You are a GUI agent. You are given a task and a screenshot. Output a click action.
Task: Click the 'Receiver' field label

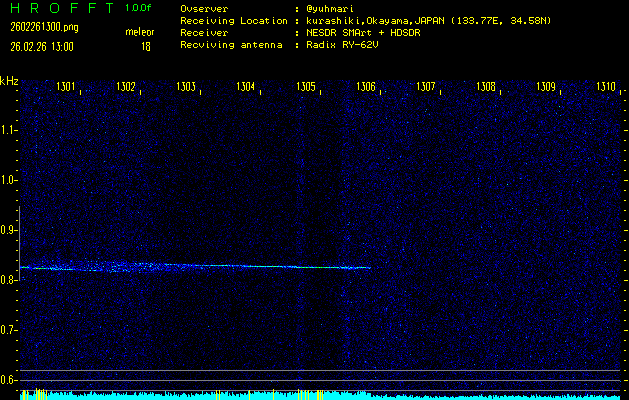coord(204,32)
